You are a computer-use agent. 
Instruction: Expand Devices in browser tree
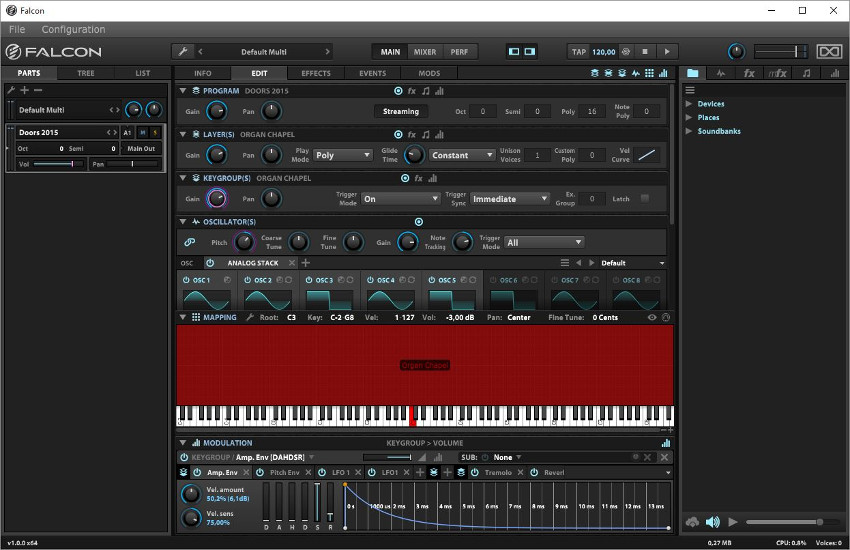688,103
